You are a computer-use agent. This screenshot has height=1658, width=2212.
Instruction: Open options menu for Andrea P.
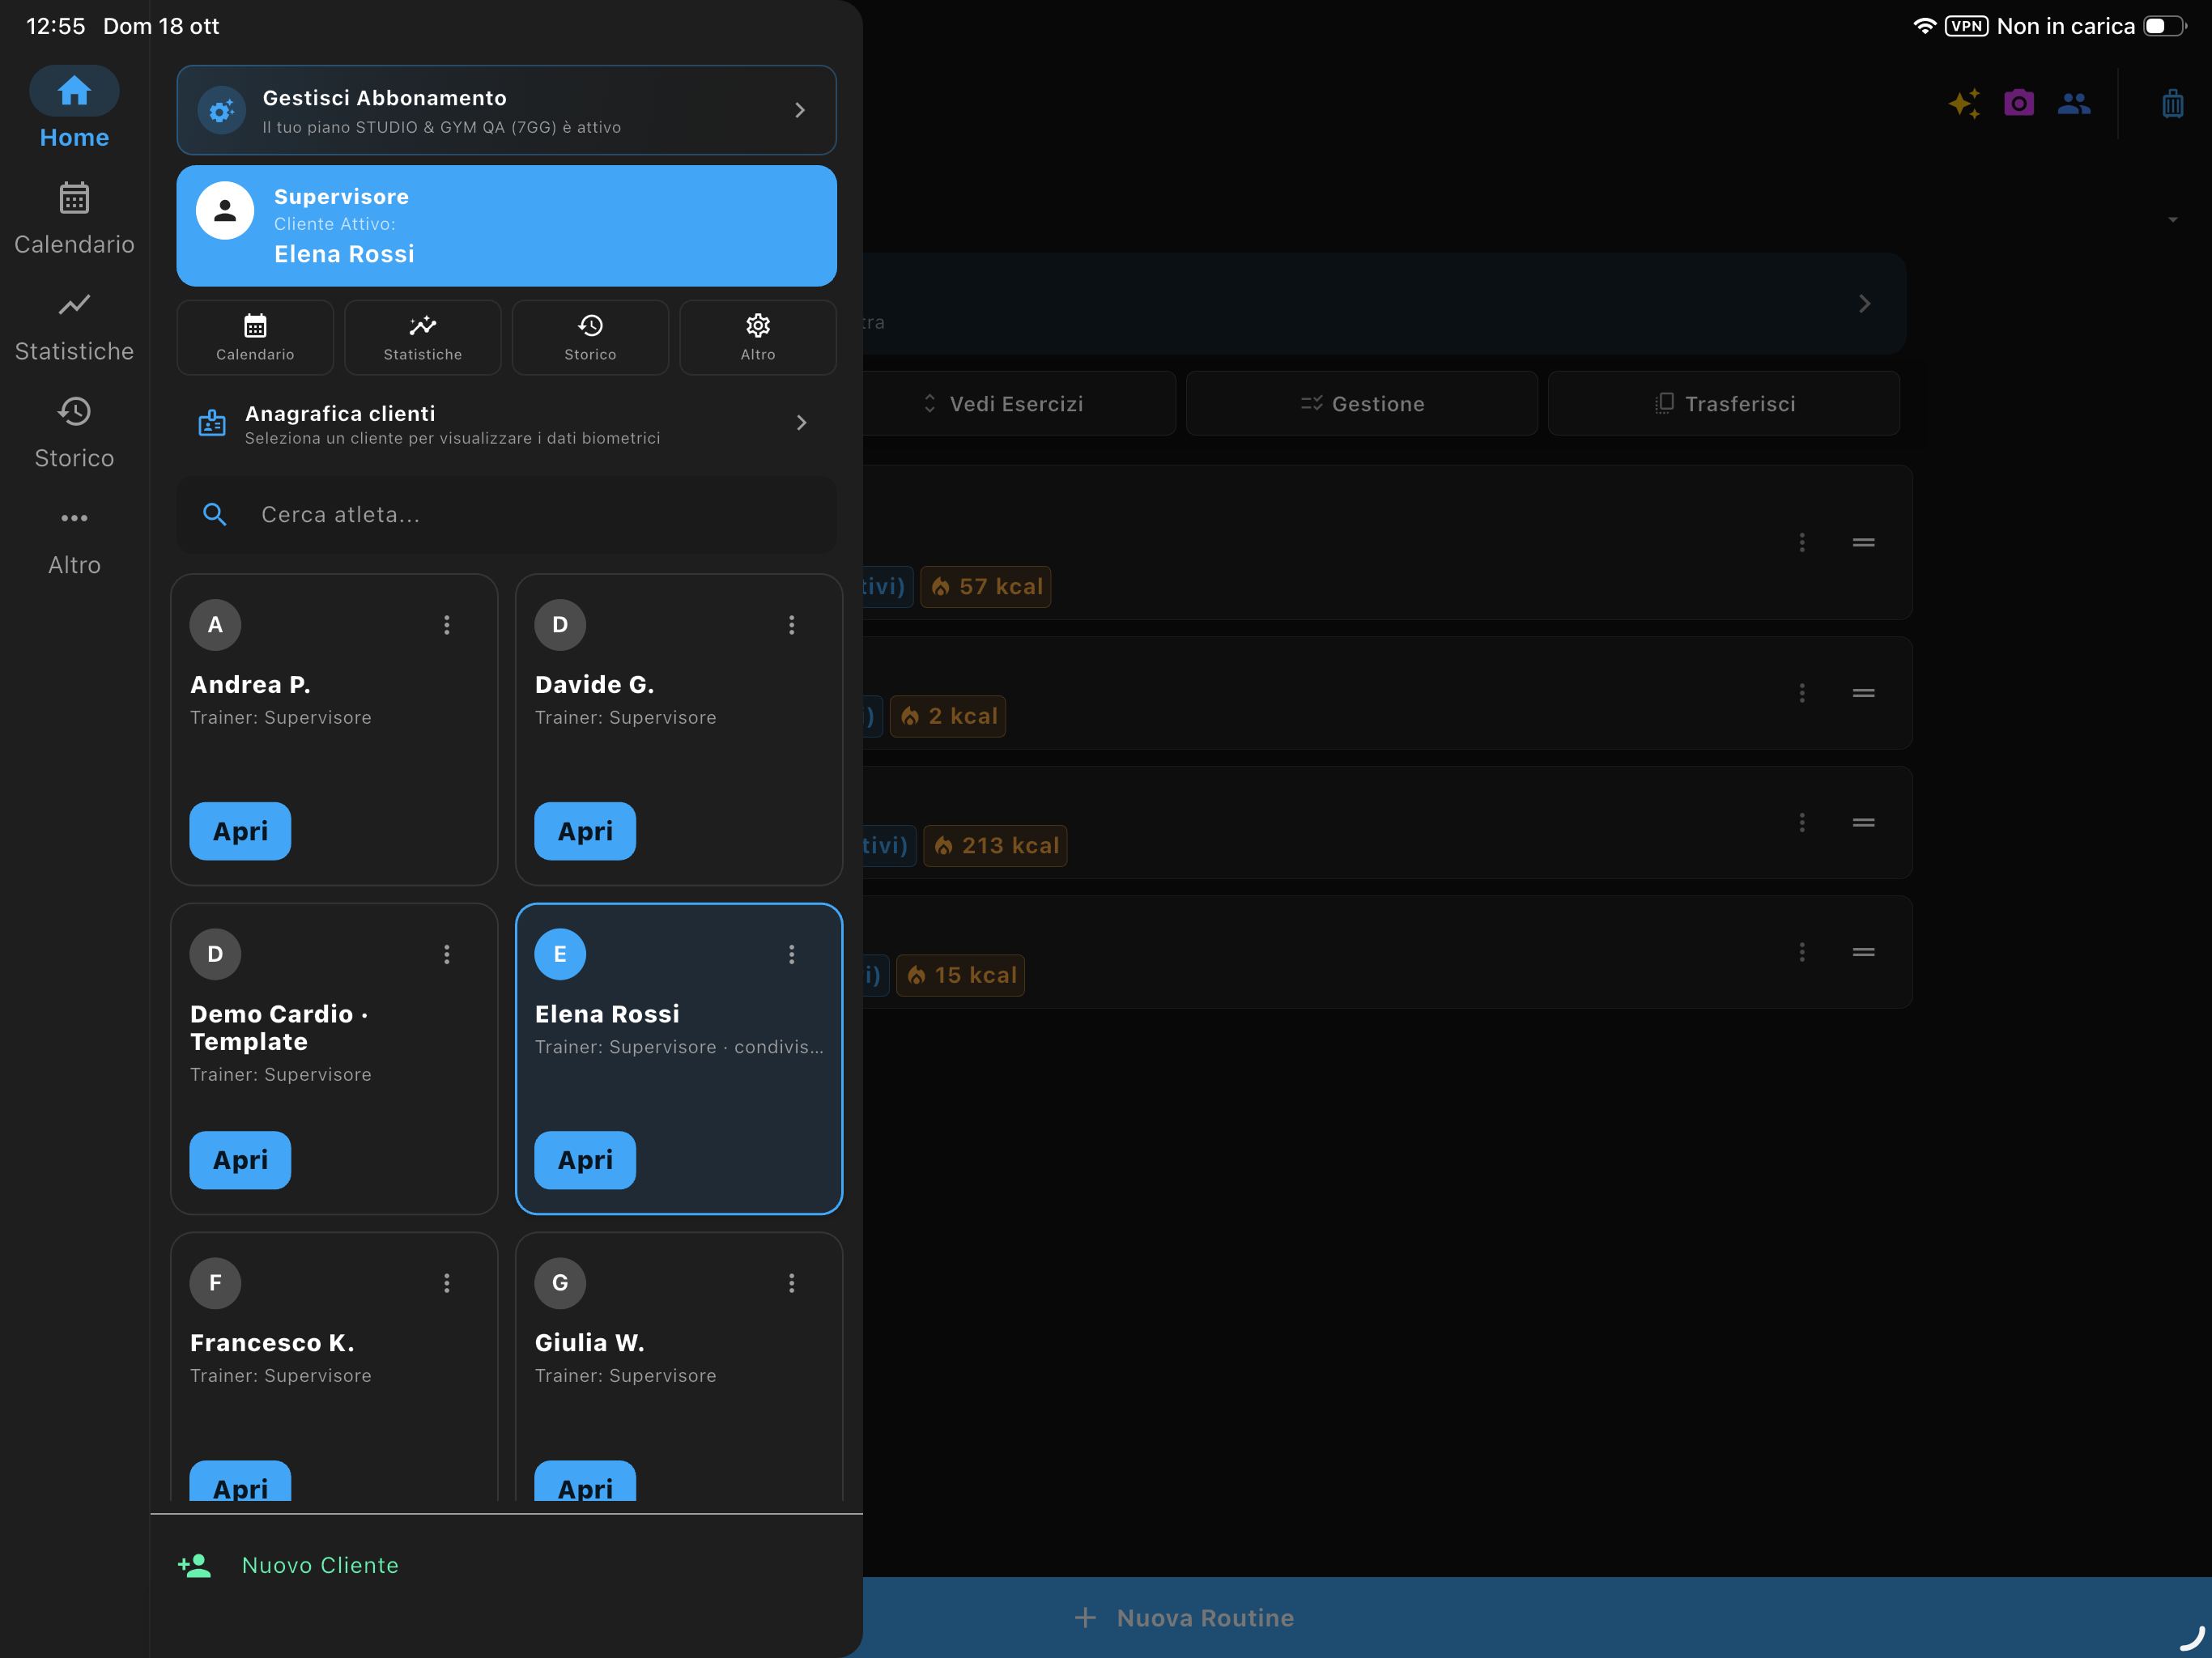click(x=447, y=625)
